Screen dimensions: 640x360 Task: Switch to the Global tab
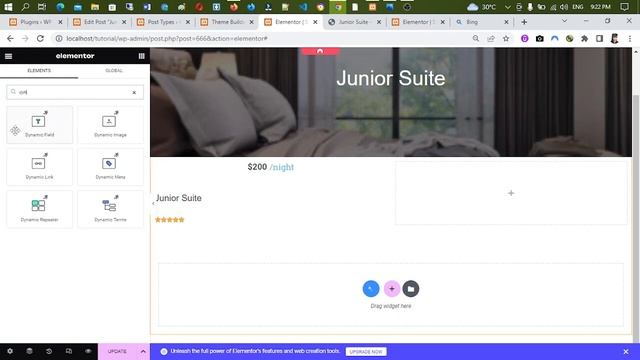tap(114, 71)
